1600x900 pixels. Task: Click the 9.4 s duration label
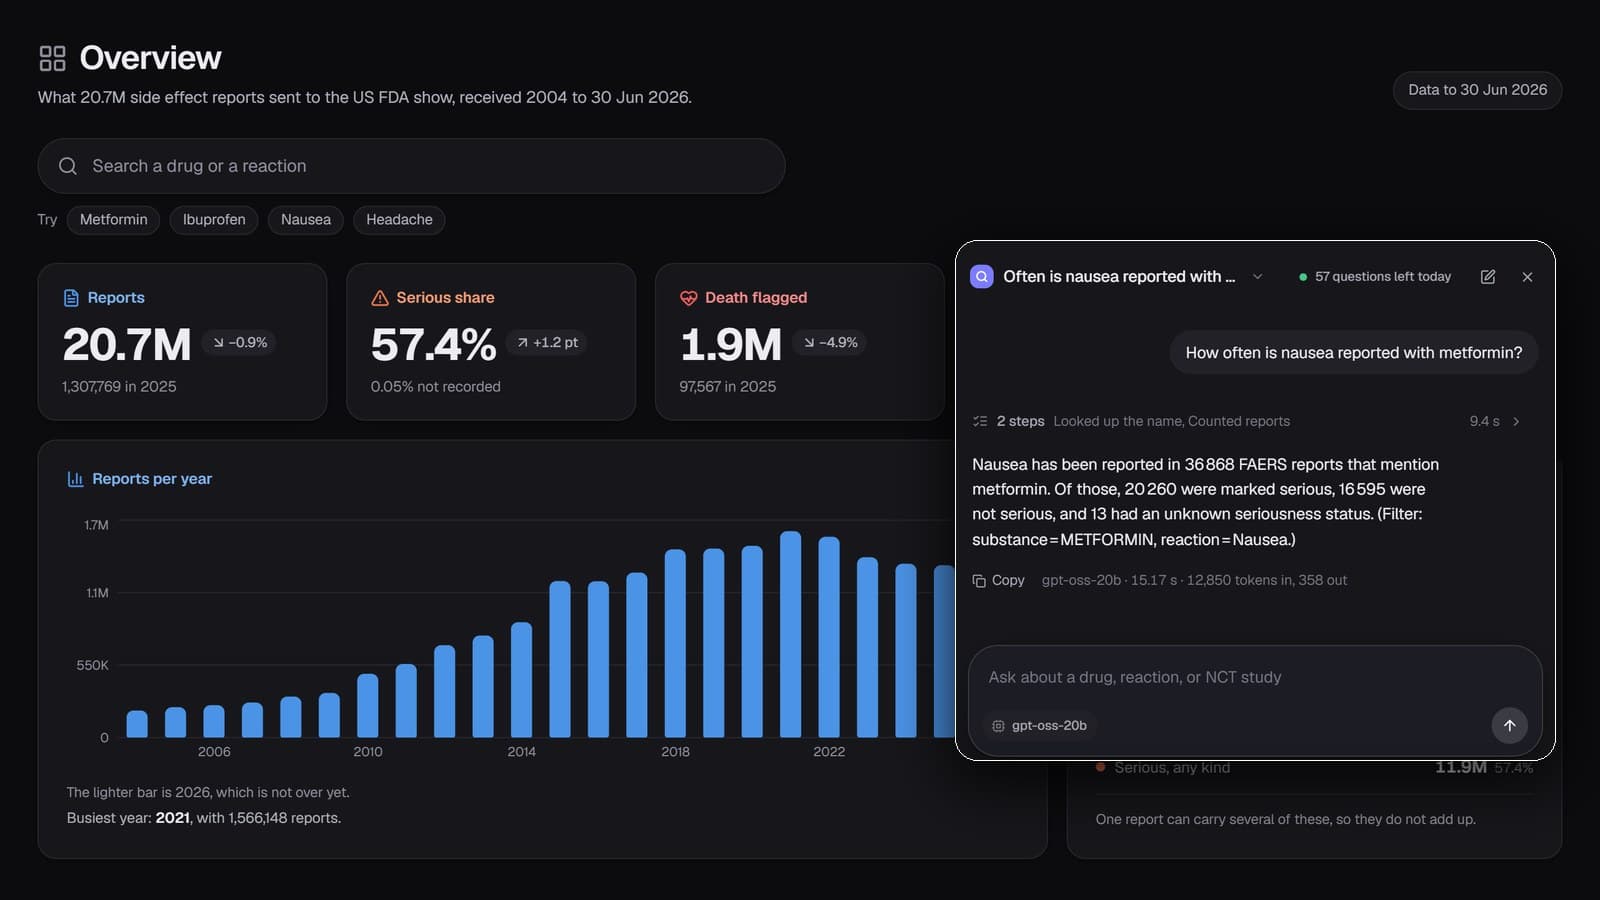pos(1484,421)
